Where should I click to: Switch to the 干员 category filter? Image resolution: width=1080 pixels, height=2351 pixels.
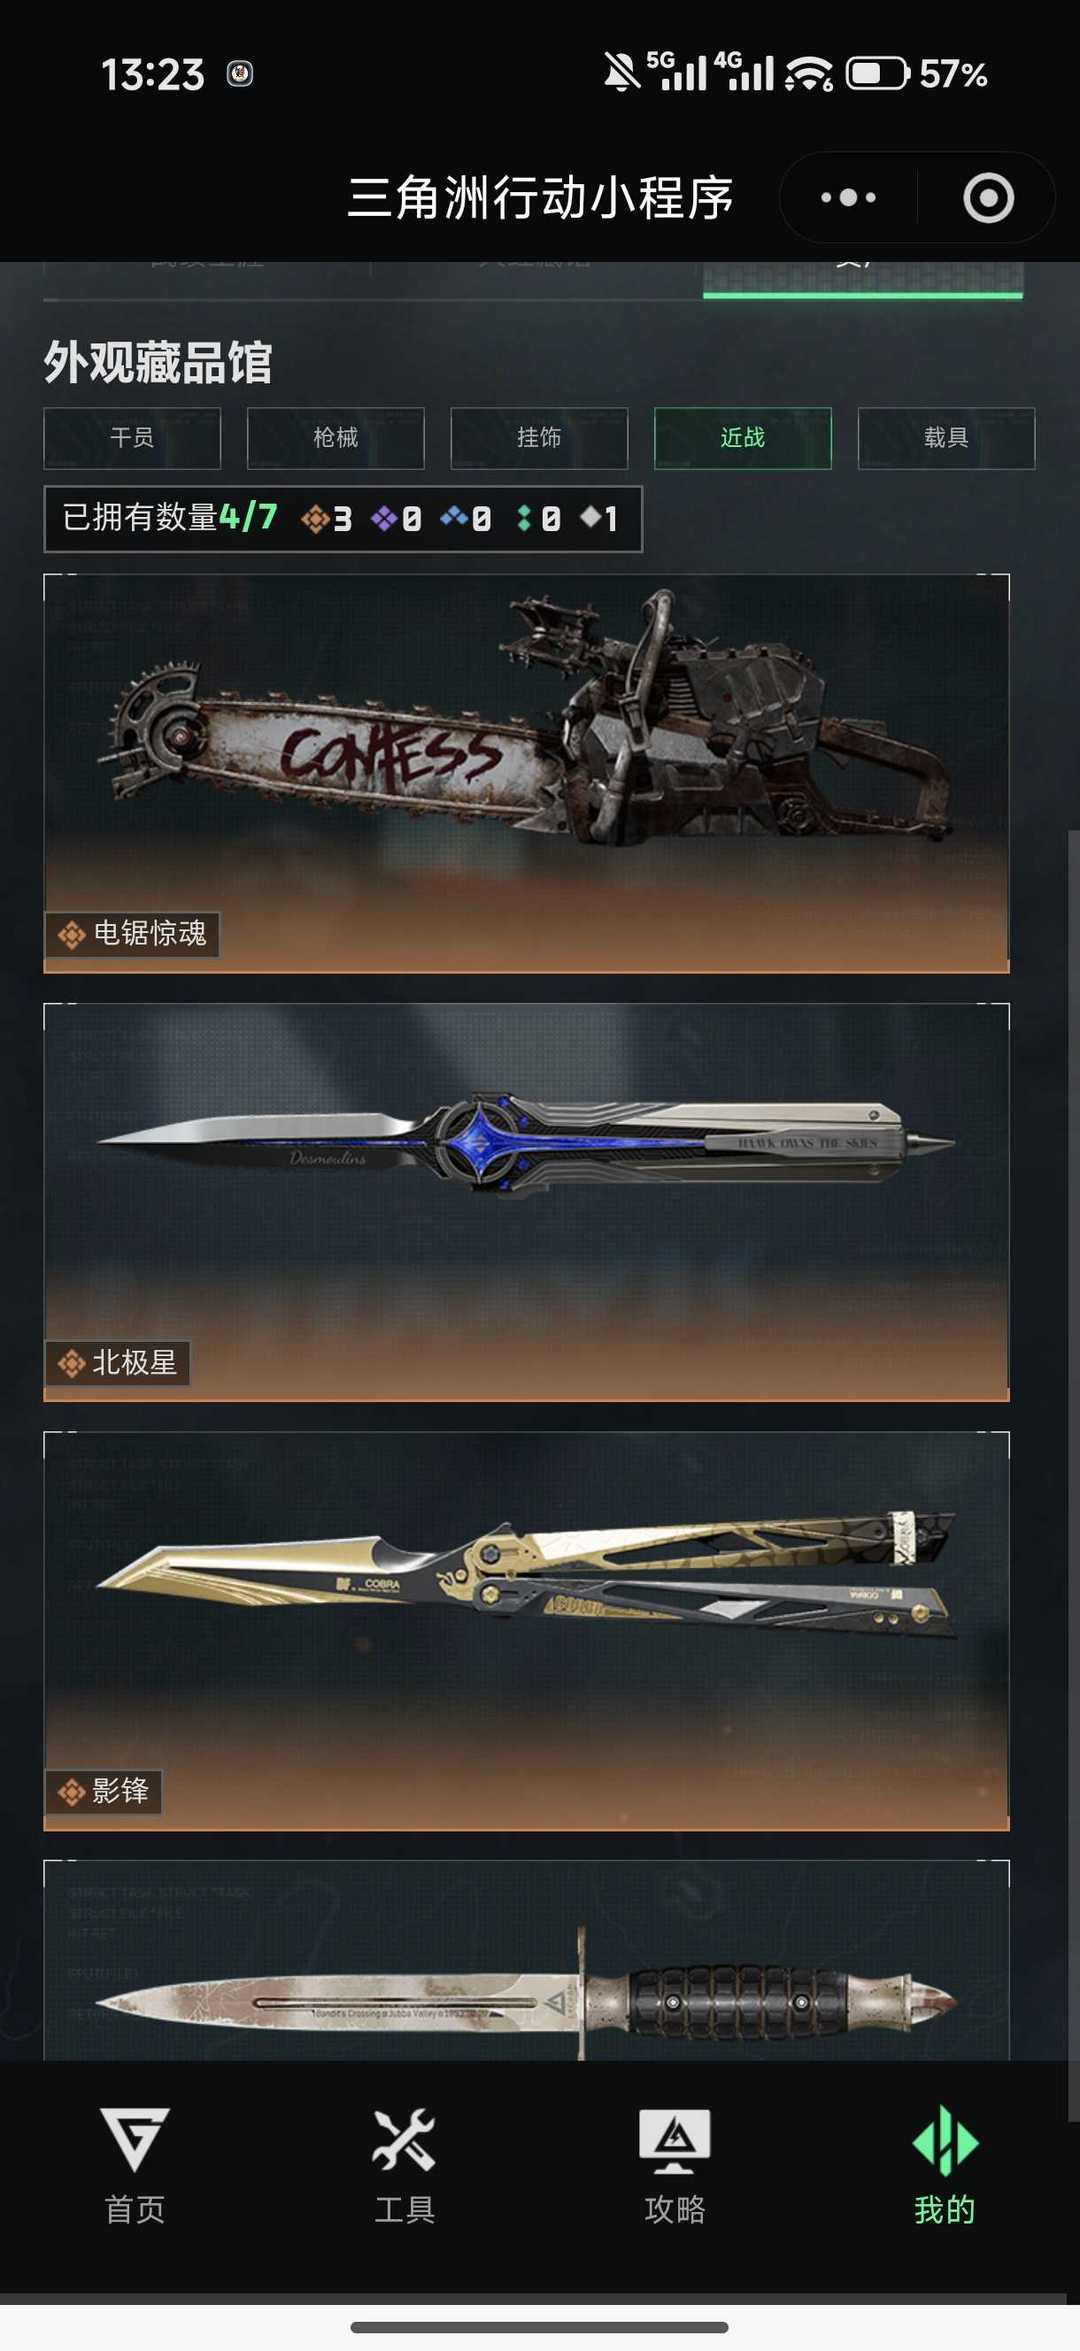132,438
